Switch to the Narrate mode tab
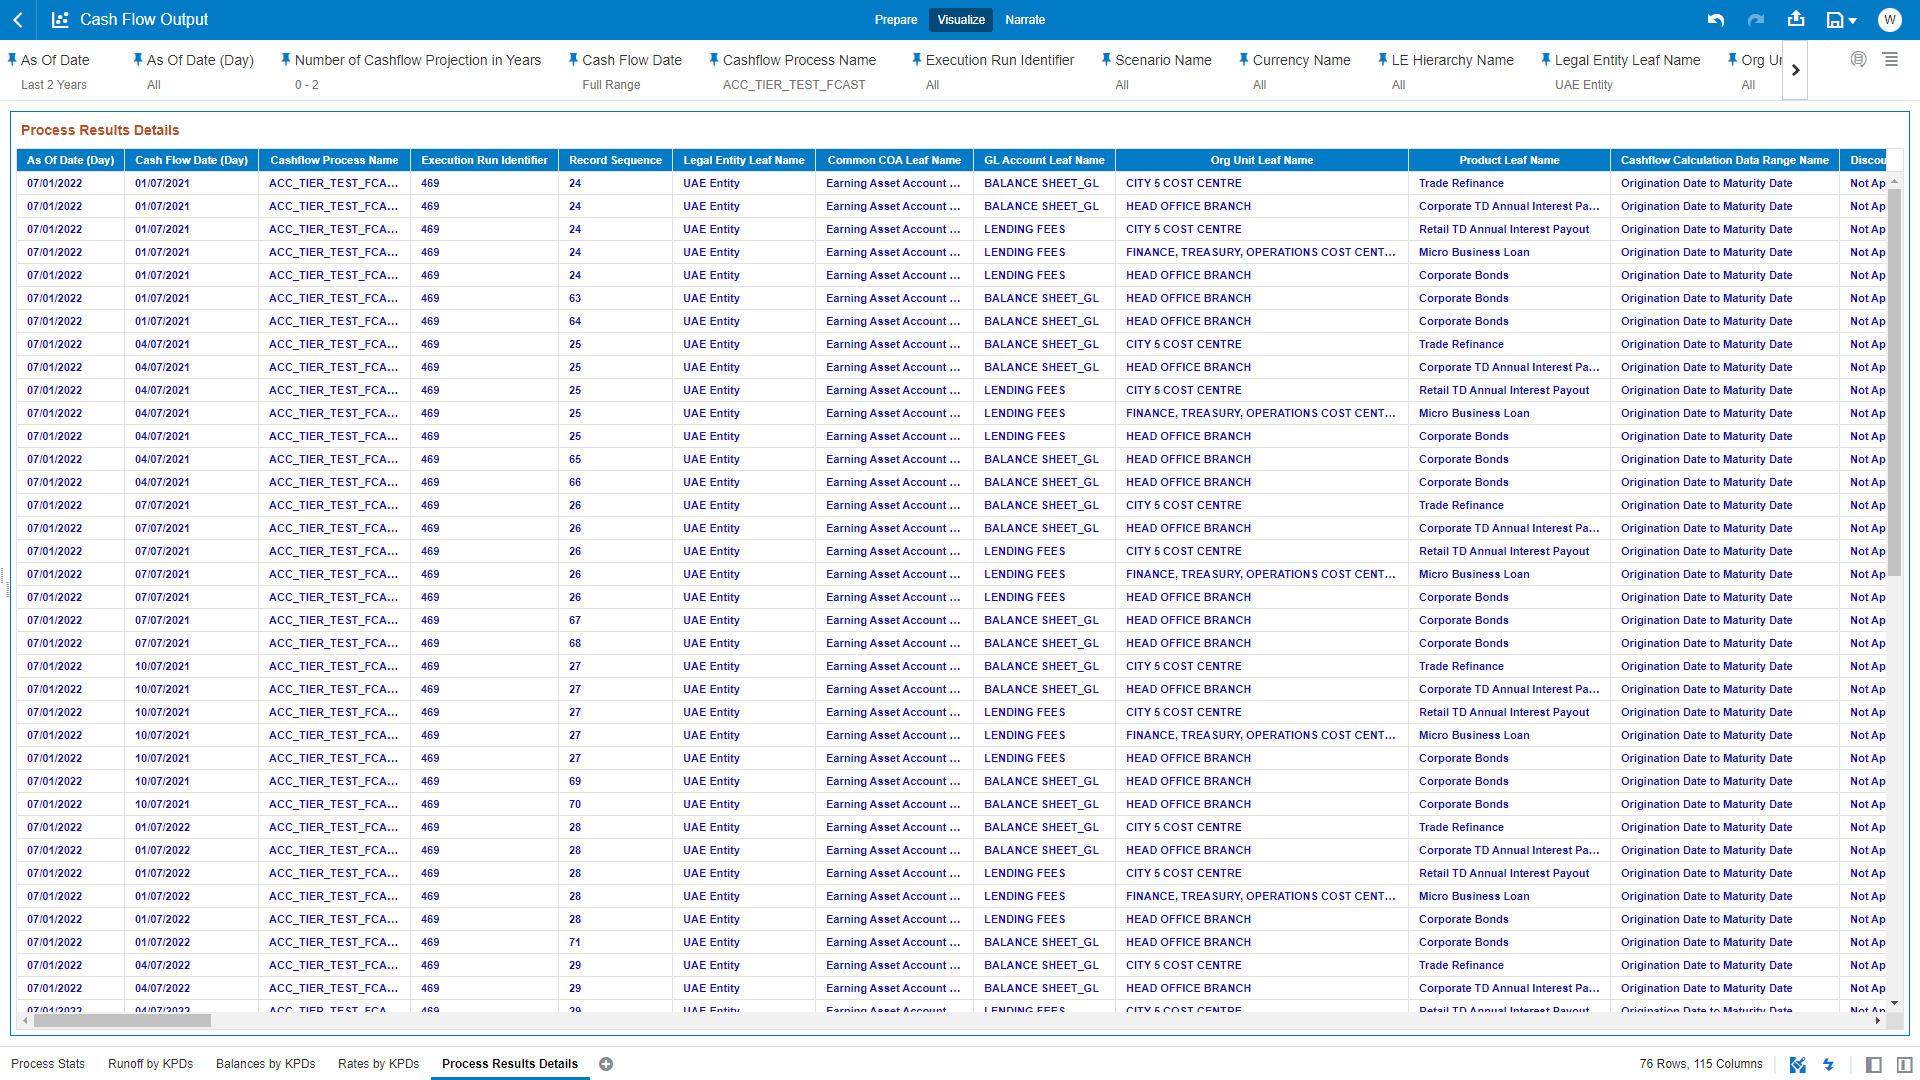This screenshot has width=1920, height=1080. 1025,20
